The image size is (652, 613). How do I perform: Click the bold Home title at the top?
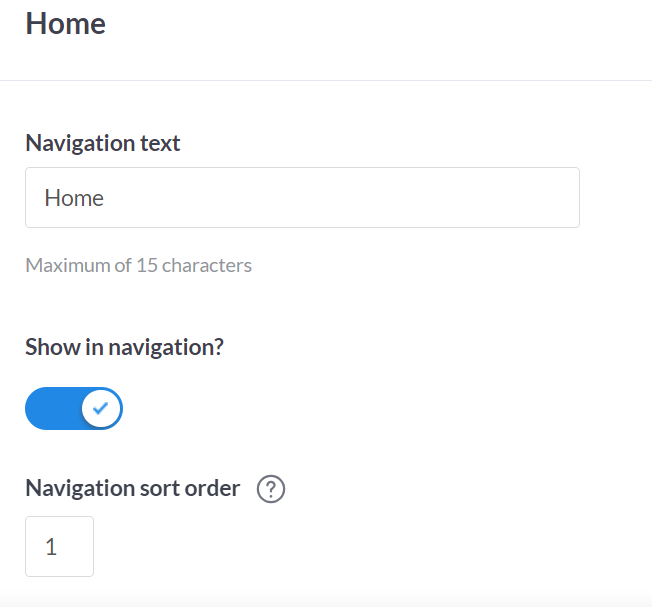coord(65,23)
